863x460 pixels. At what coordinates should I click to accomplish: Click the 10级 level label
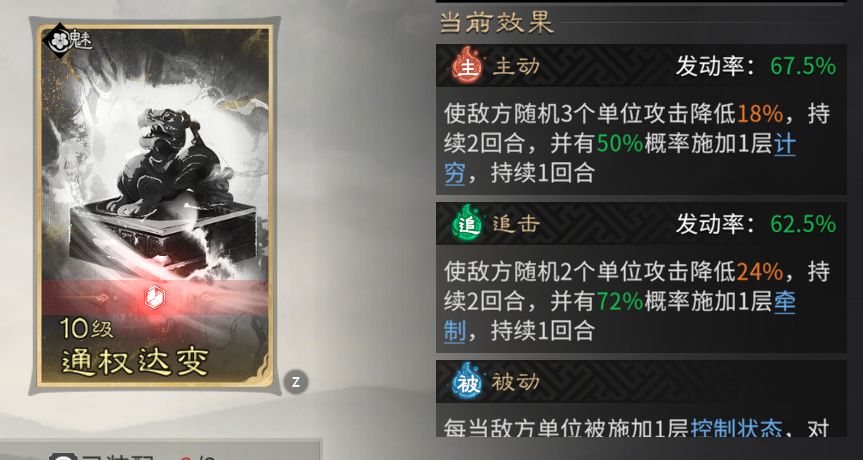[86, 328]
